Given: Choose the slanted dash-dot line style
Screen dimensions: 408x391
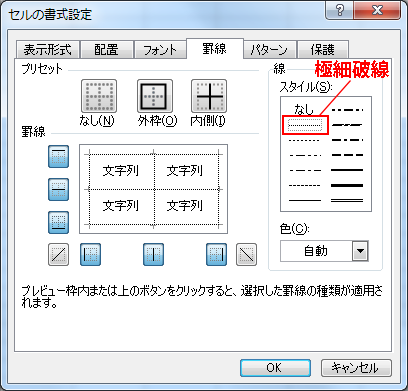Looking at the screenshot, I should pos(347,125).
